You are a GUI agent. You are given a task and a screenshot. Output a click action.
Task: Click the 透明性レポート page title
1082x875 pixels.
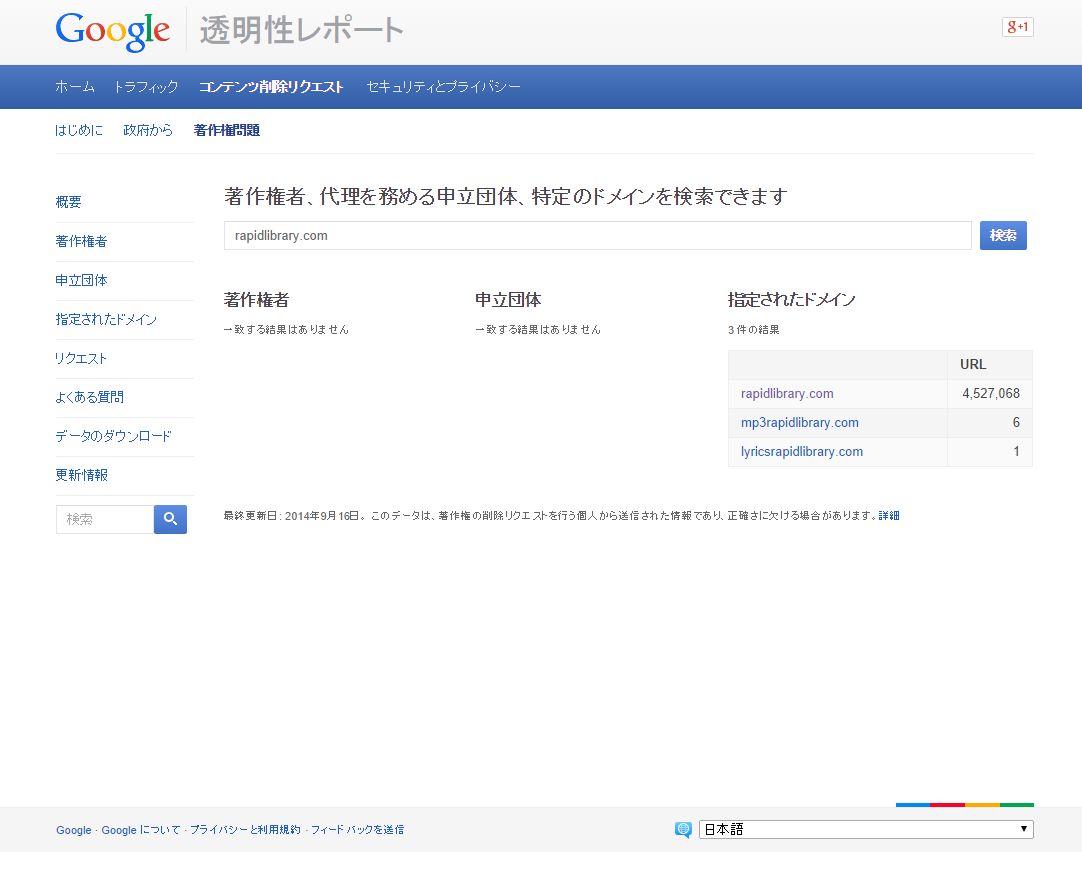pos(302,31)
